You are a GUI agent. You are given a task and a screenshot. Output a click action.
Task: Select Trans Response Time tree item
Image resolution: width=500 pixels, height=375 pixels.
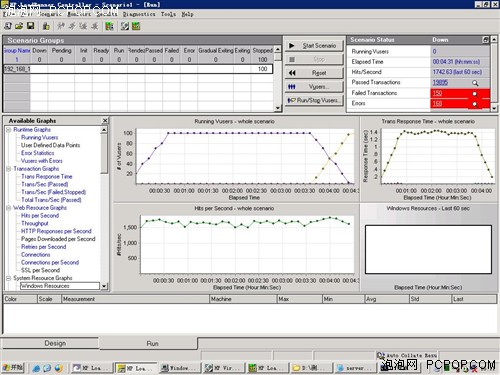pyautogui.click(x=46, y=176)
